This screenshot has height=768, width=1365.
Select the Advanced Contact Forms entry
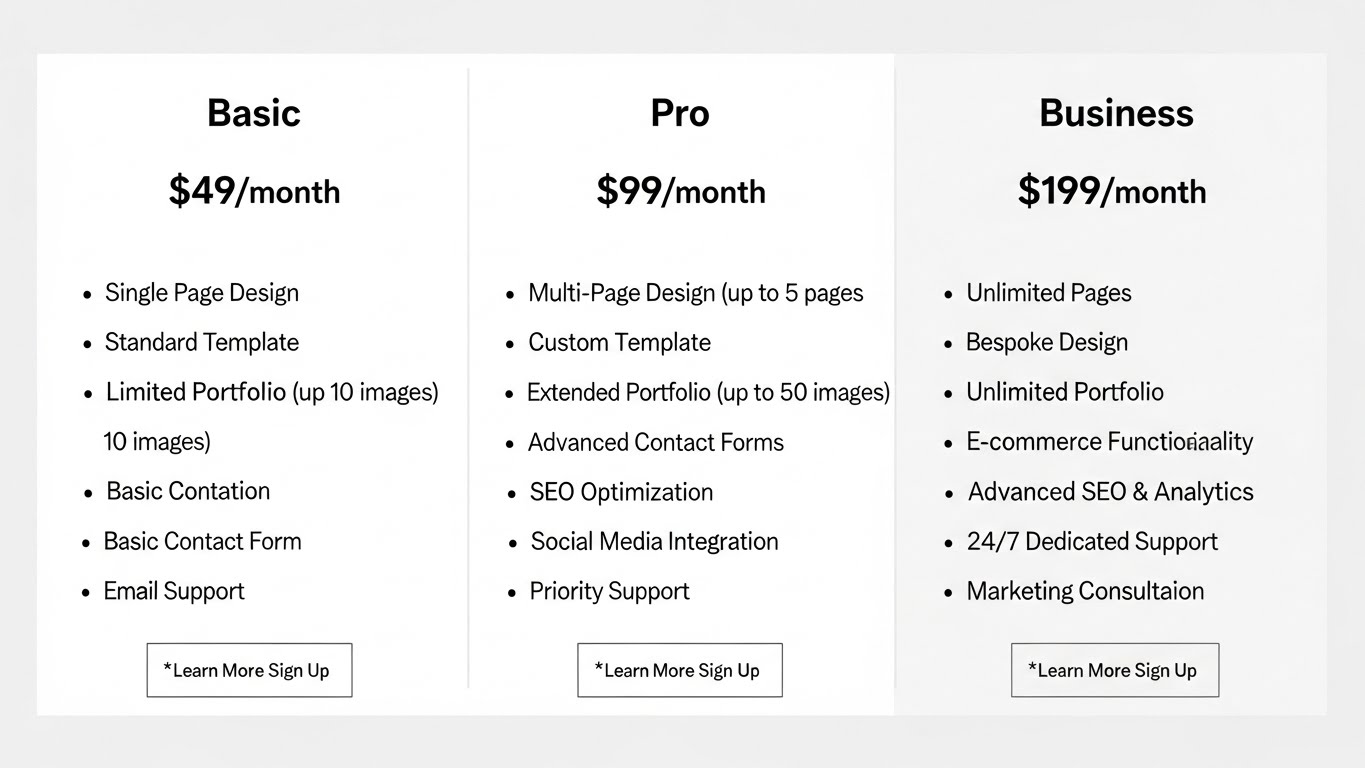[x=655, y=442]
